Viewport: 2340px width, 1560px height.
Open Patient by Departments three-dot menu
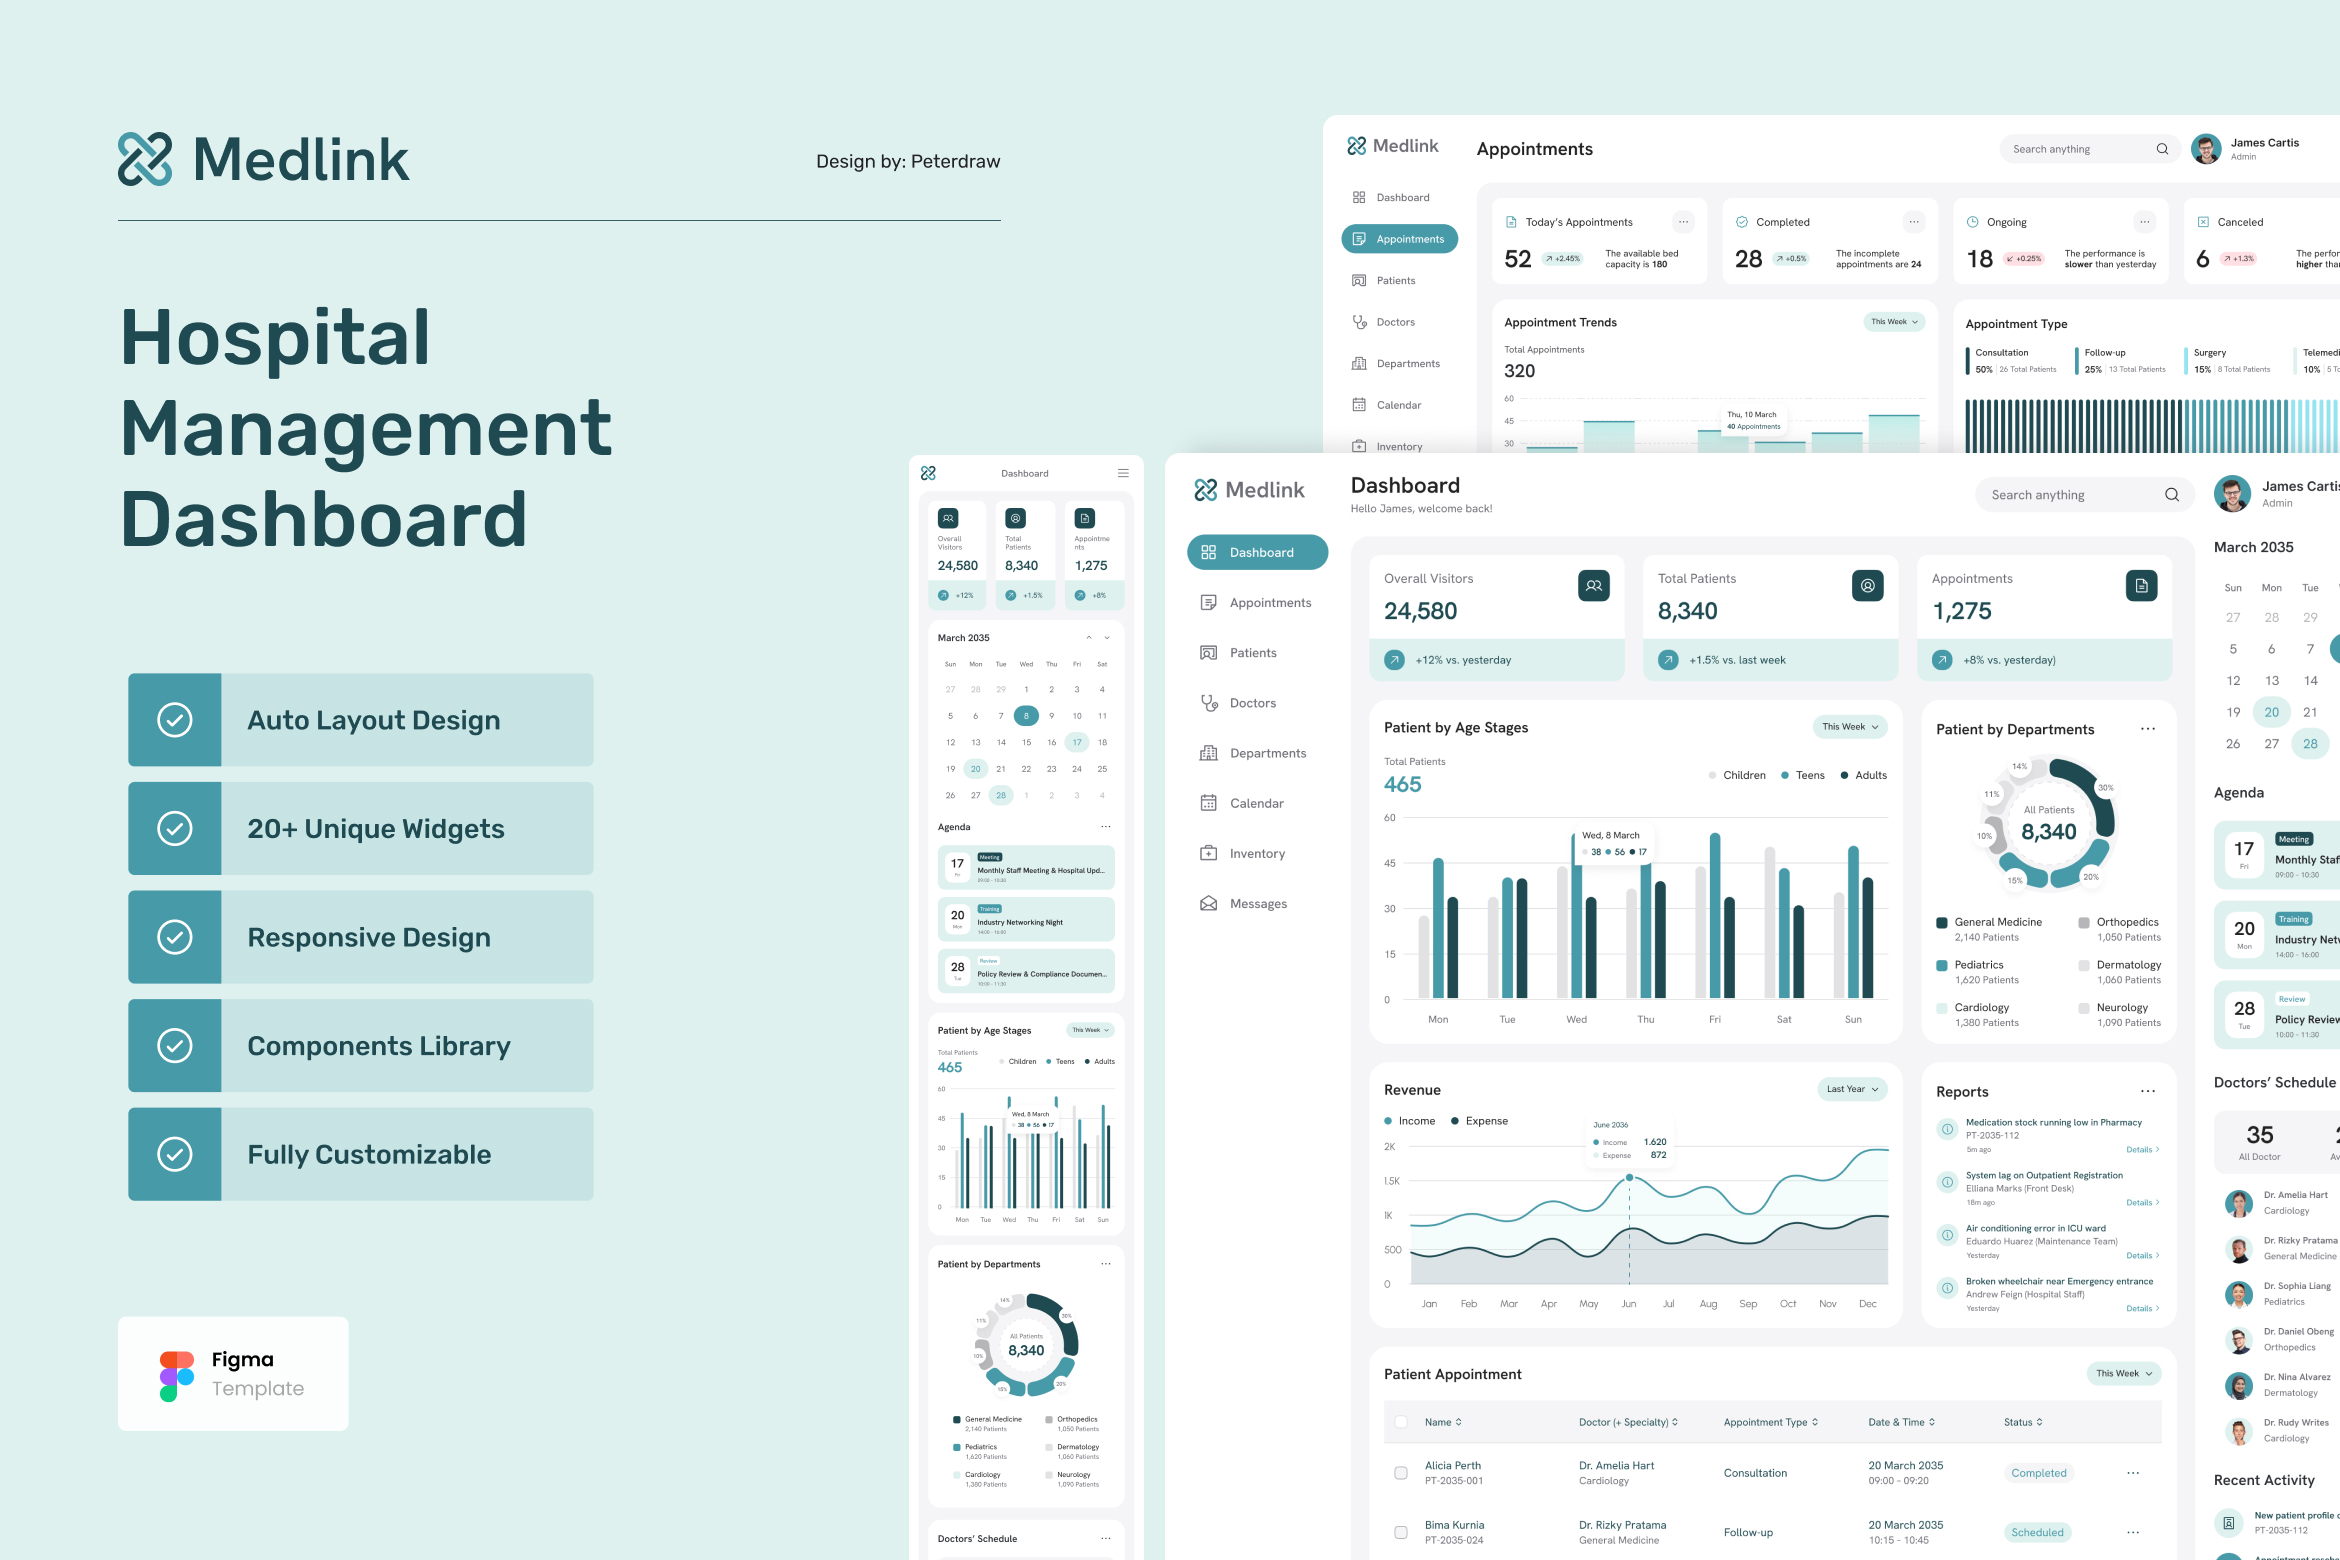click(x=2147, y=729)
